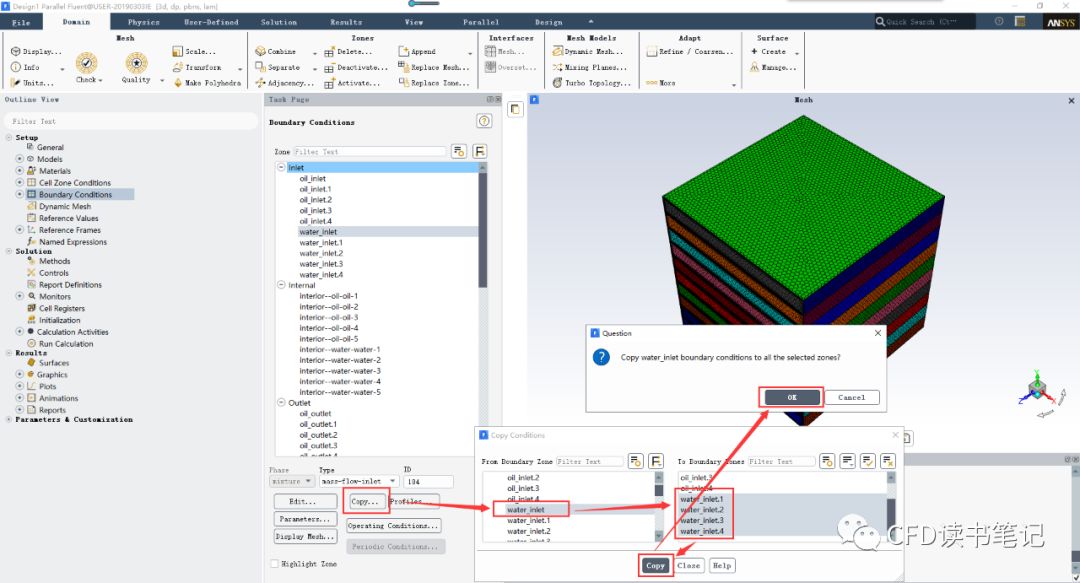Open the Scale mesh dialog
The image size is (1080, 583).
194,52
